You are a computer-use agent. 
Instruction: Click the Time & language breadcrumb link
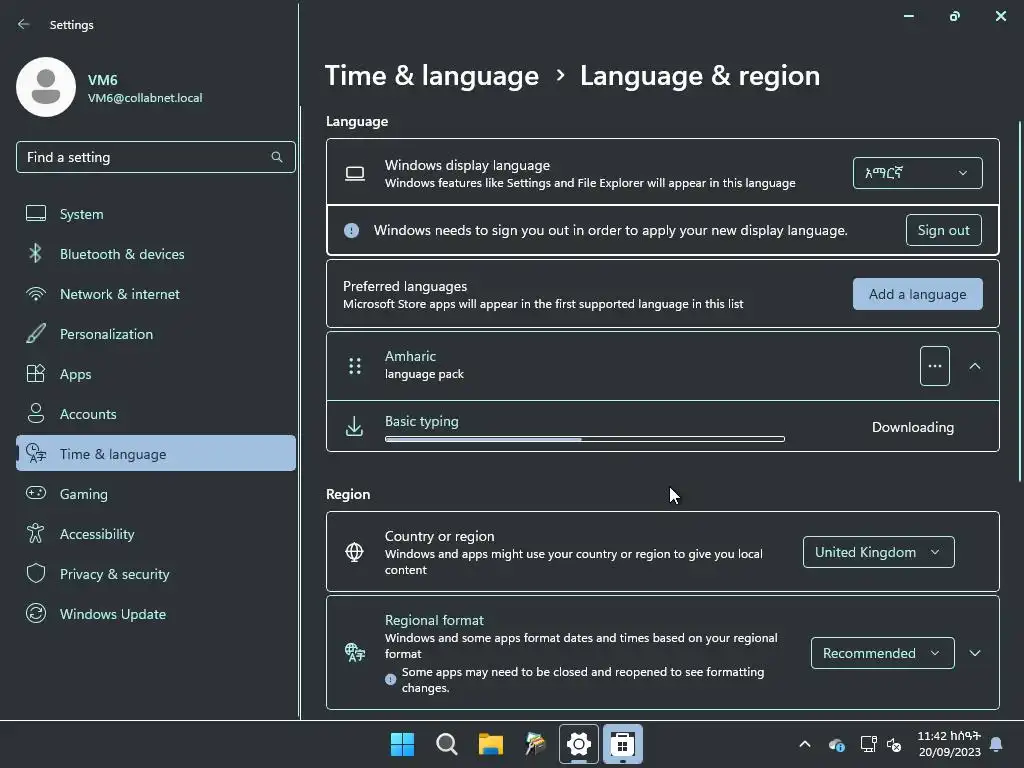point(432,76)
